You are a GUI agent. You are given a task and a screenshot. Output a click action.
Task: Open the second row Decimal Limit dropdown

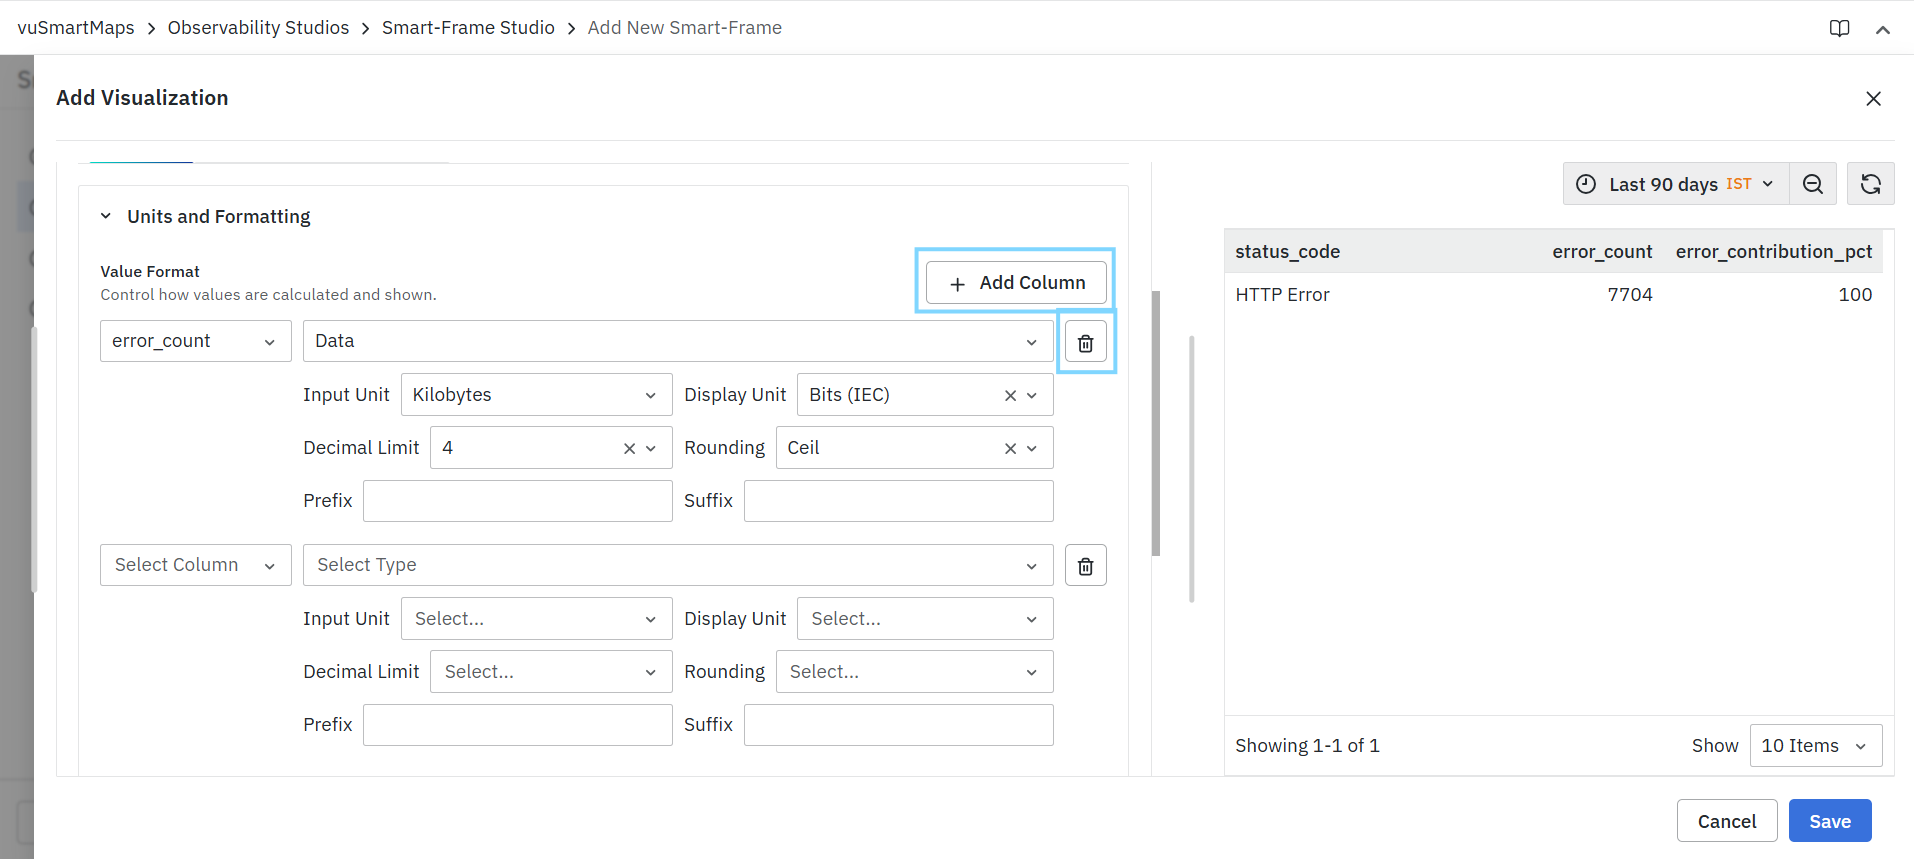pos(551,672)
